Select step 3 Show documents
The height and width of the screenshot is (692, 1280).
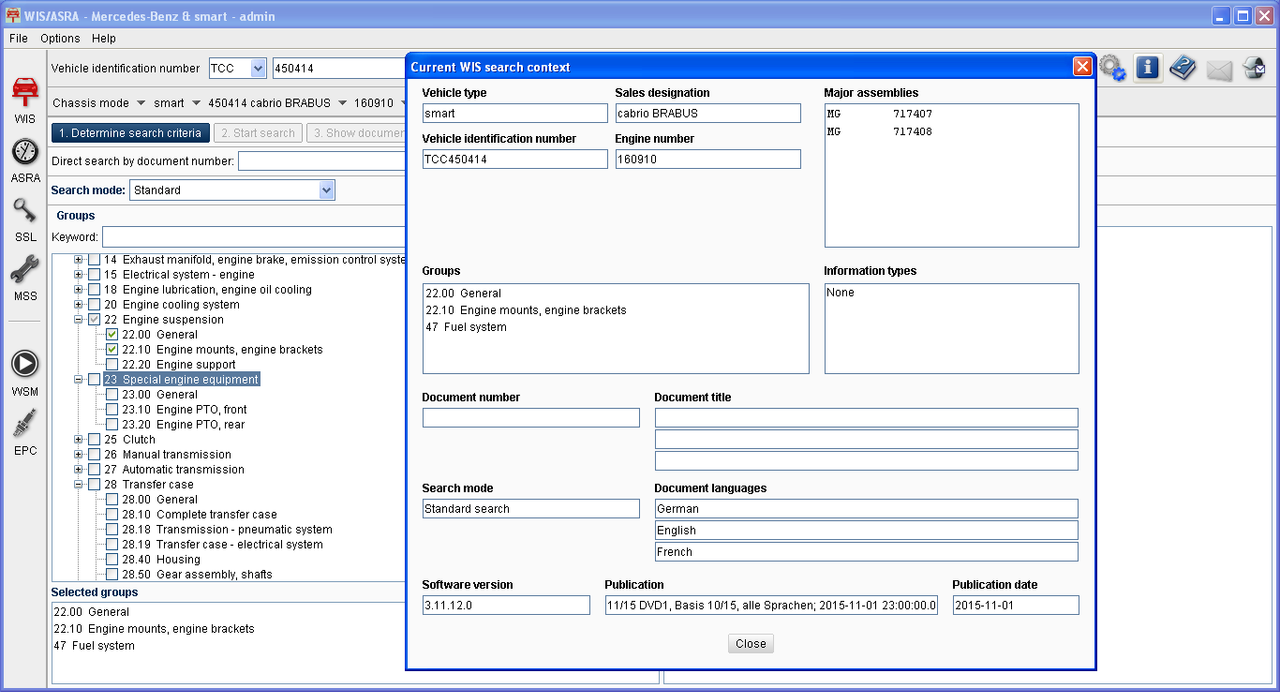click(355, 133)
